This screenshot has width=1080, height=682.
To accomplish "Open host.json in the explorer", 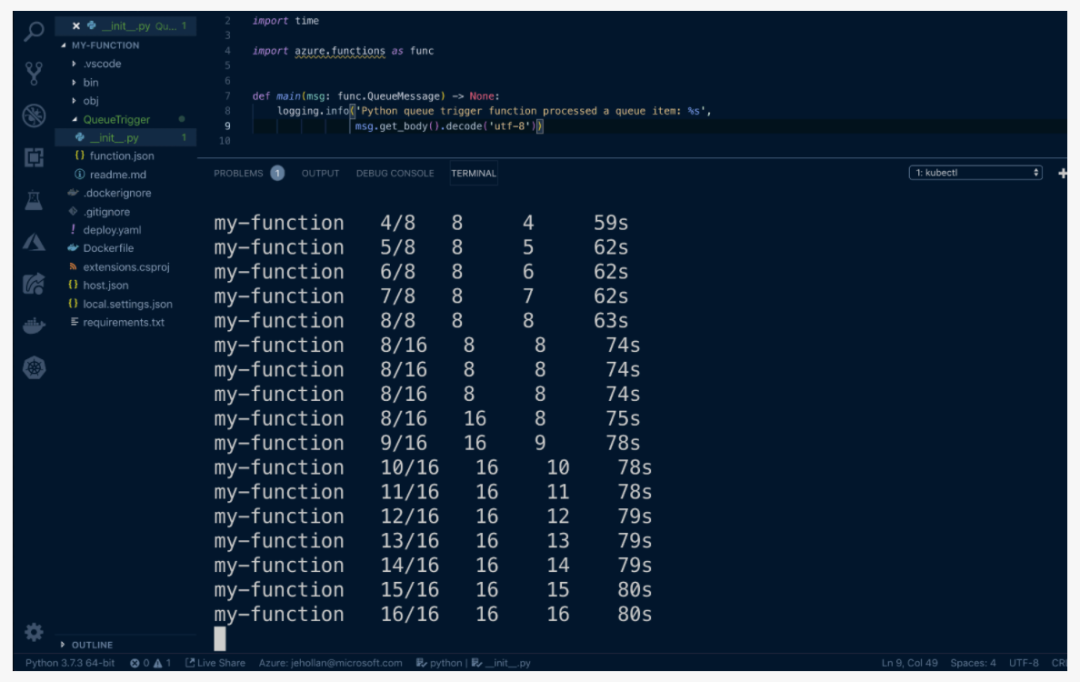I will 105,285.
